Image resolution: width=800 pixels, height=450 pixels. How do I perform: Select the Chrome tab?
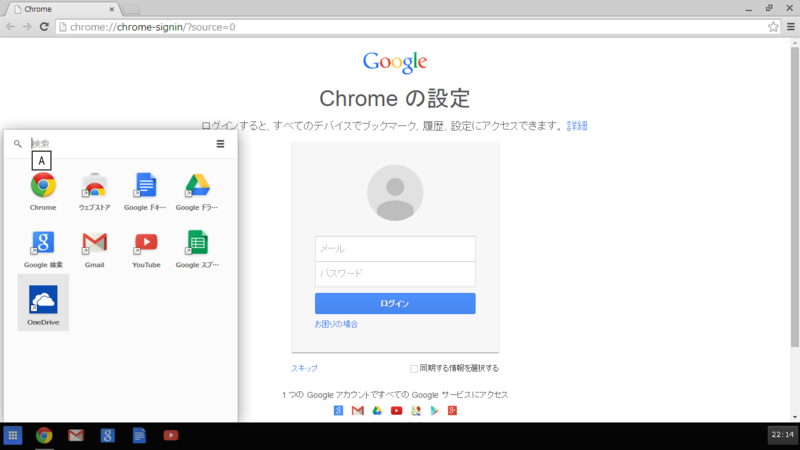click(61, 9)
